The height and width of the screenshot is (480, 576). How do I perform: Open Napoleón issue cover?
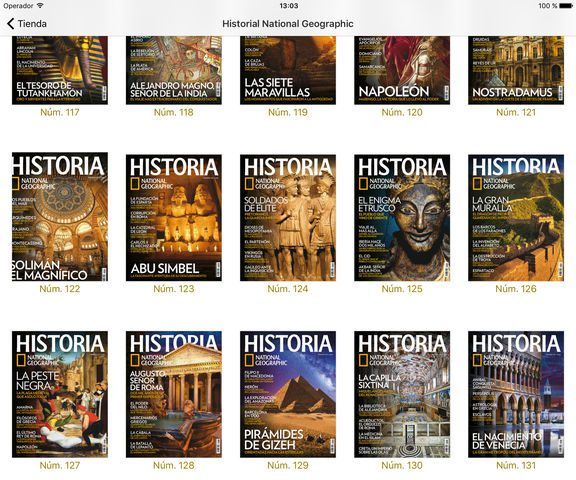pos(402,70)
